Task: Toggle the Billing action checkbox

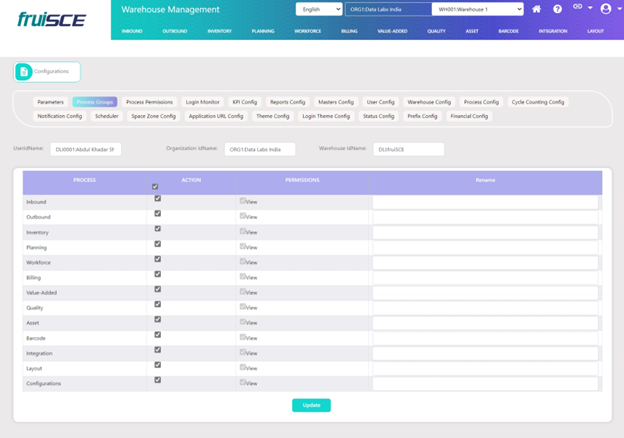Action: (x=158, y=275)
